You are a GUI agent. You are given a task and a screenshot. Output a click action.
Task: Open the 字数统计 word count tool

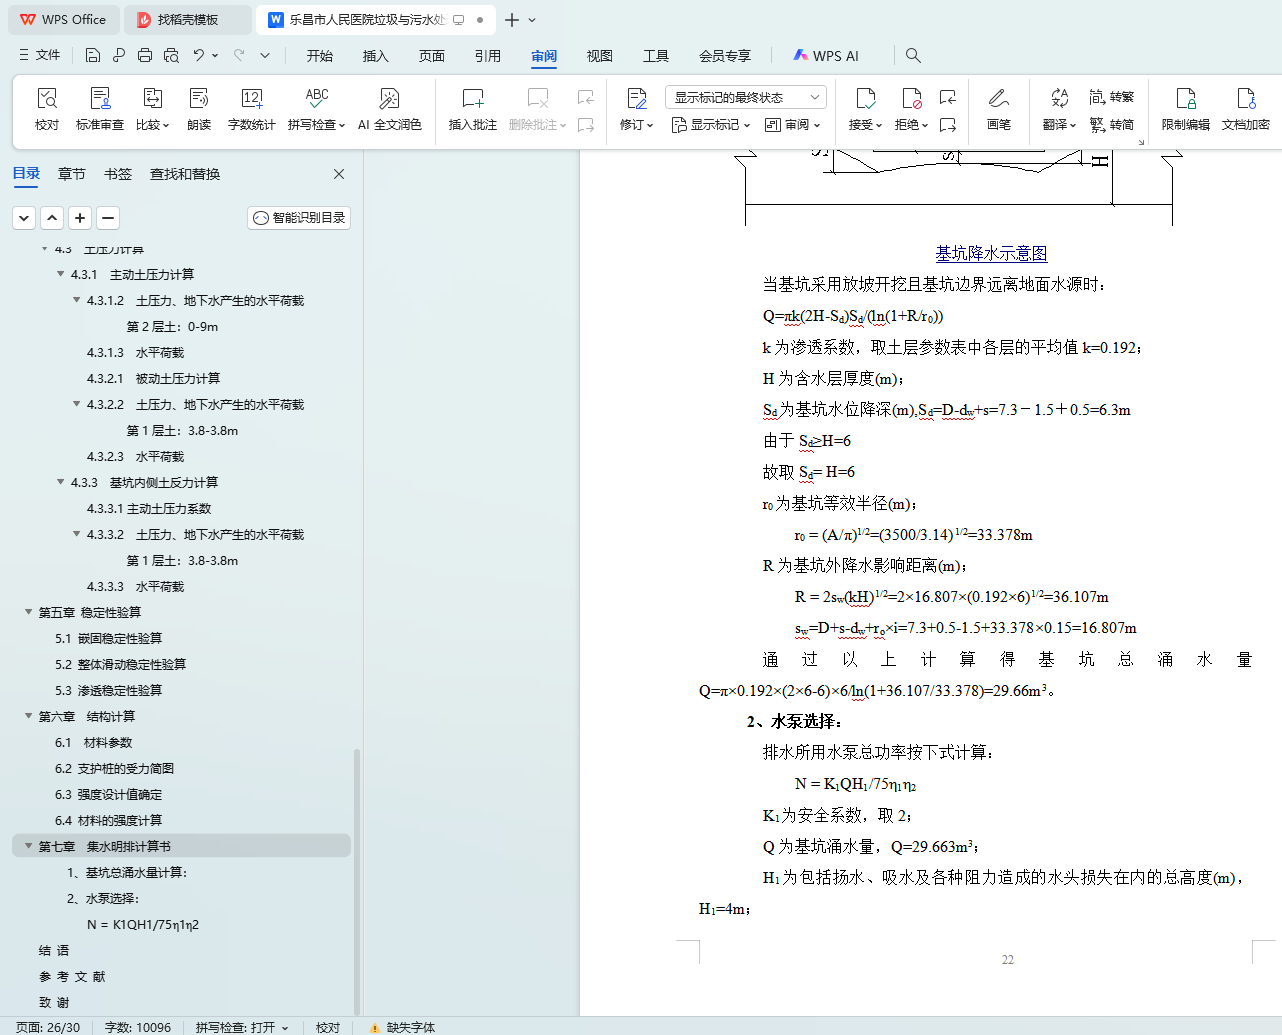[251, 108]
